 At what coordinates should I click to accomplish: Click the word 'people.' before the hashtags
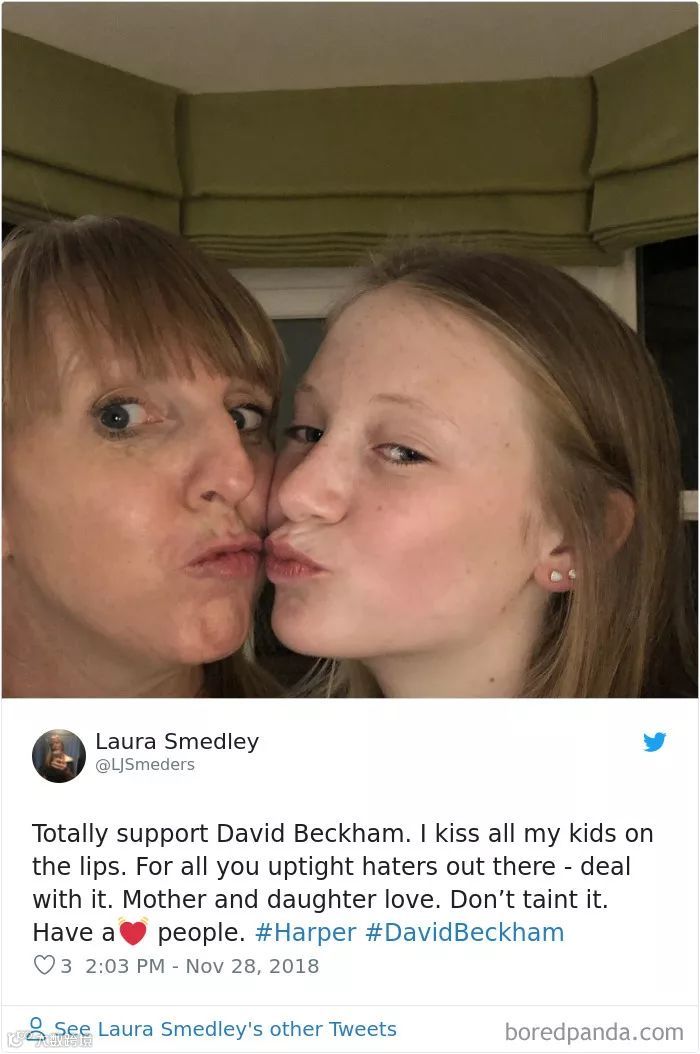coord(201,933)
